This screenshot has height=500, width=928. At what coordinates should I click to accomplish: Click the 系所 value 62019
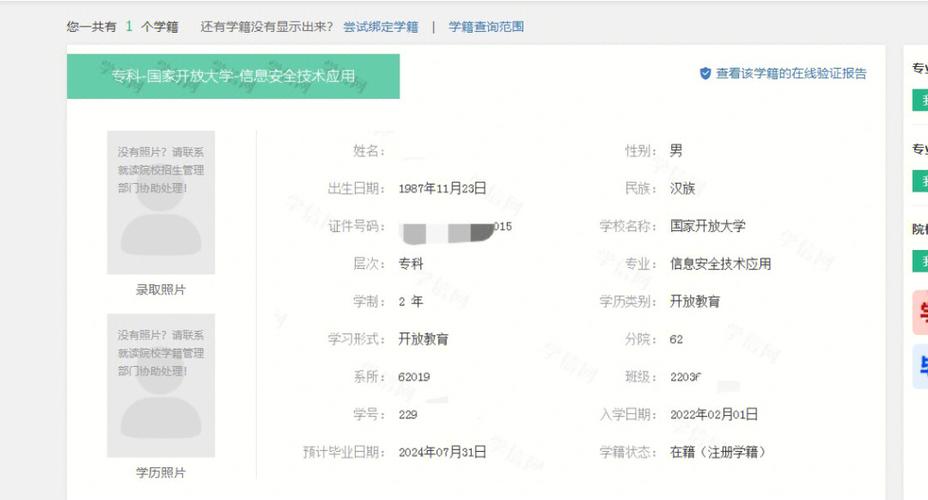pyautogui.click(x=414, y=377)
